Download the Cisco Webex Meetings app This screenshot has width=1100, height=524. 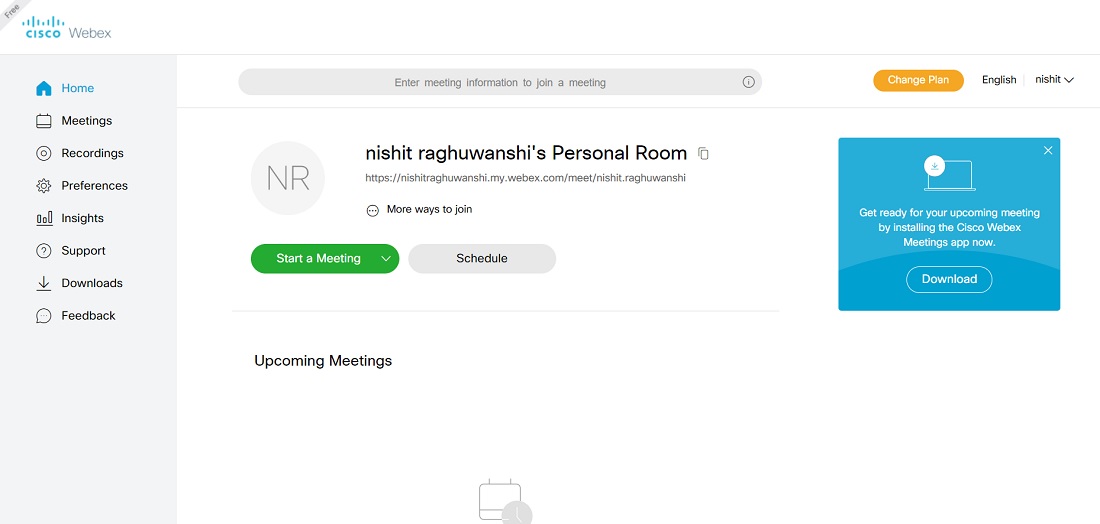pyautogui.click(x=949, y=279)
